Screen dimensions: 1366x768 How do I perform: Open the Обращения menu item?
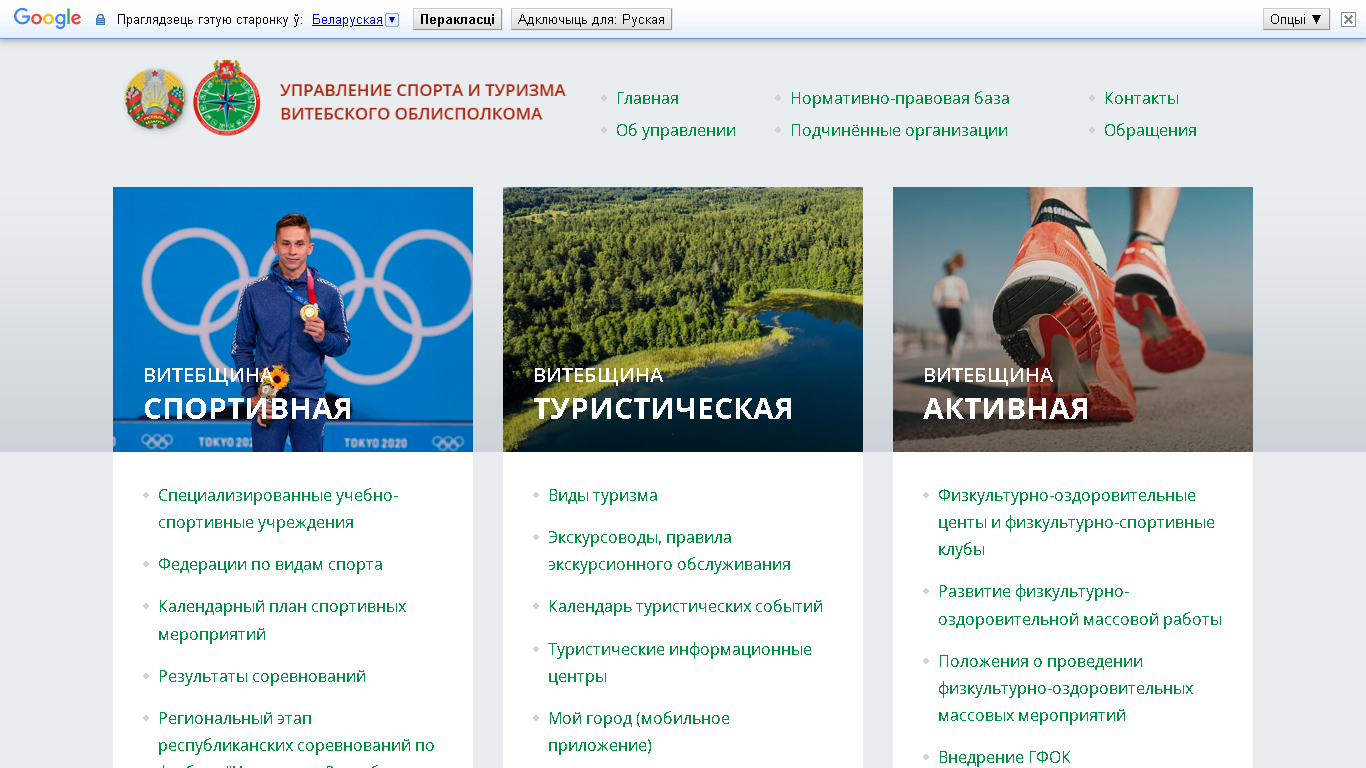coord(1150,130)
